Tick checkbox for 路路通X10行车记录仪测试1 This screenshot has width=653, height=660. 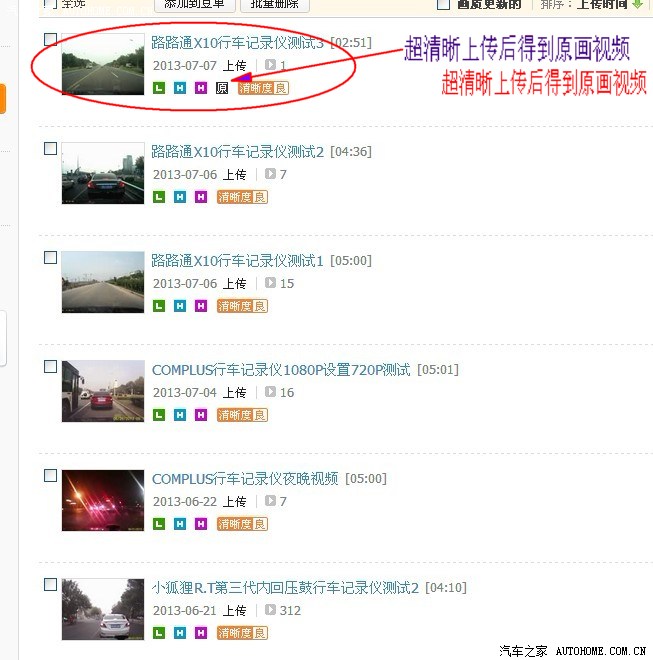point(51,258)
